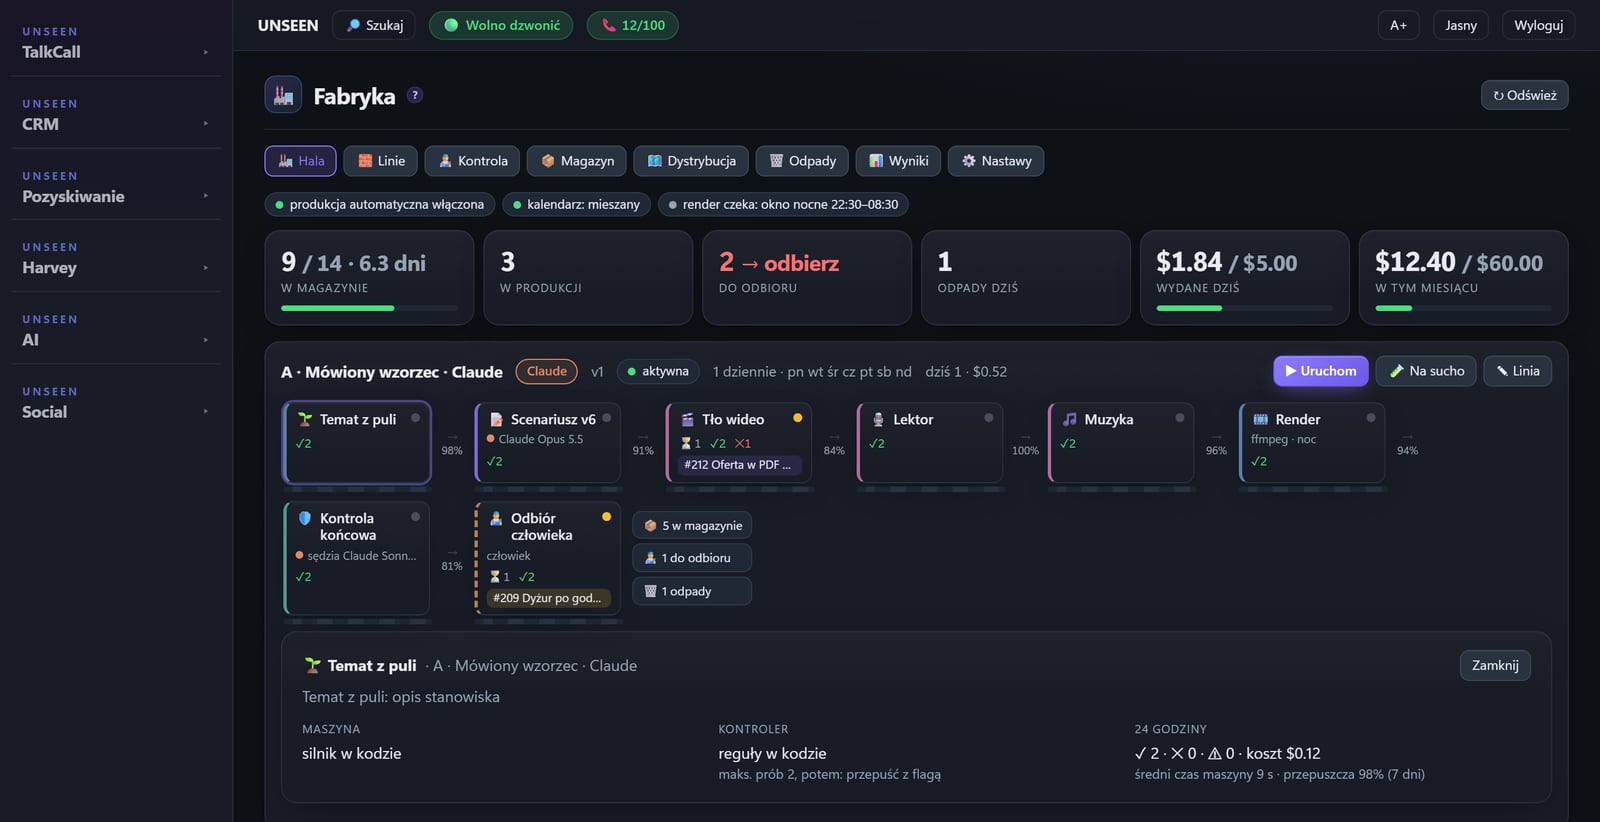Click the W magazynie progress bar
The width and height of the screenshot is (1600, 822).
pyautogui.click(x=369, y=308)
